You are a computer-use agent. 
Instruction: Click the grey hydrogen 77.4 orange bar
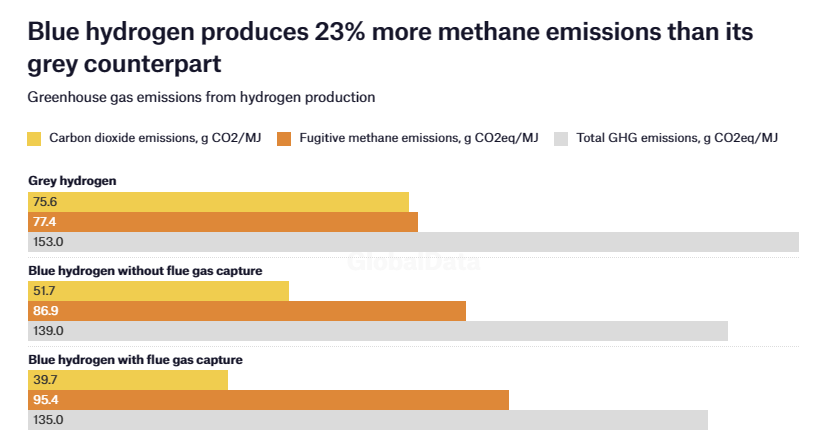click(x=223, y=222)
